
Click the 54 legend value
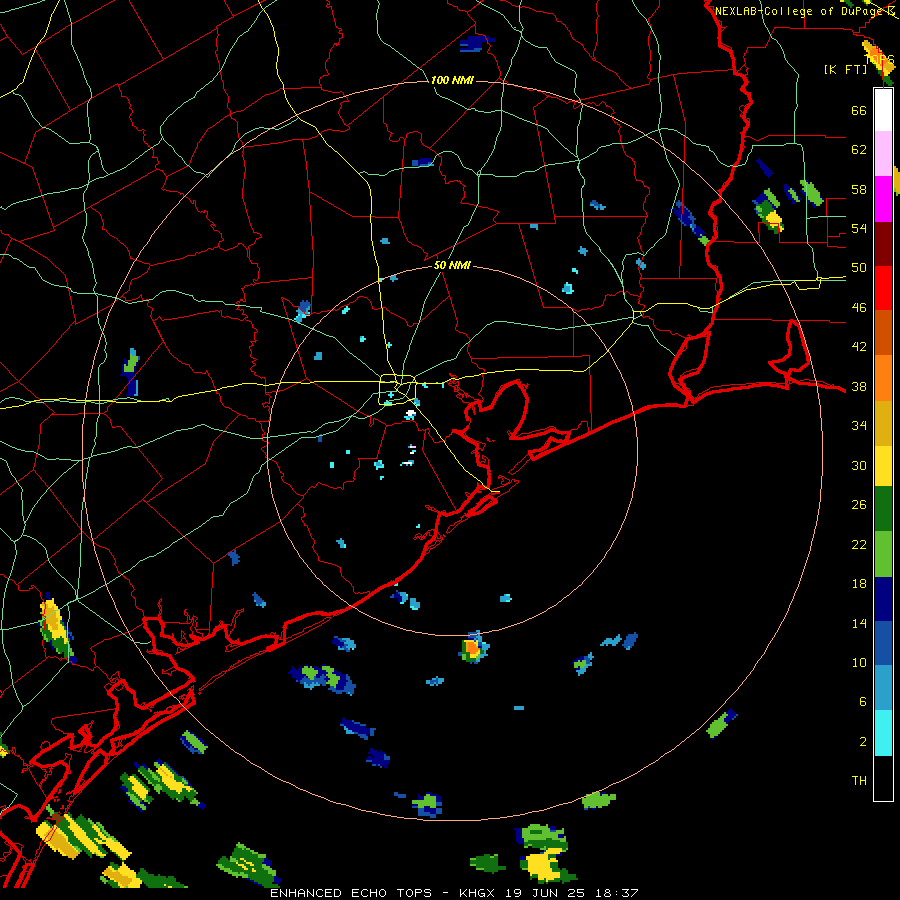(859, 228)
